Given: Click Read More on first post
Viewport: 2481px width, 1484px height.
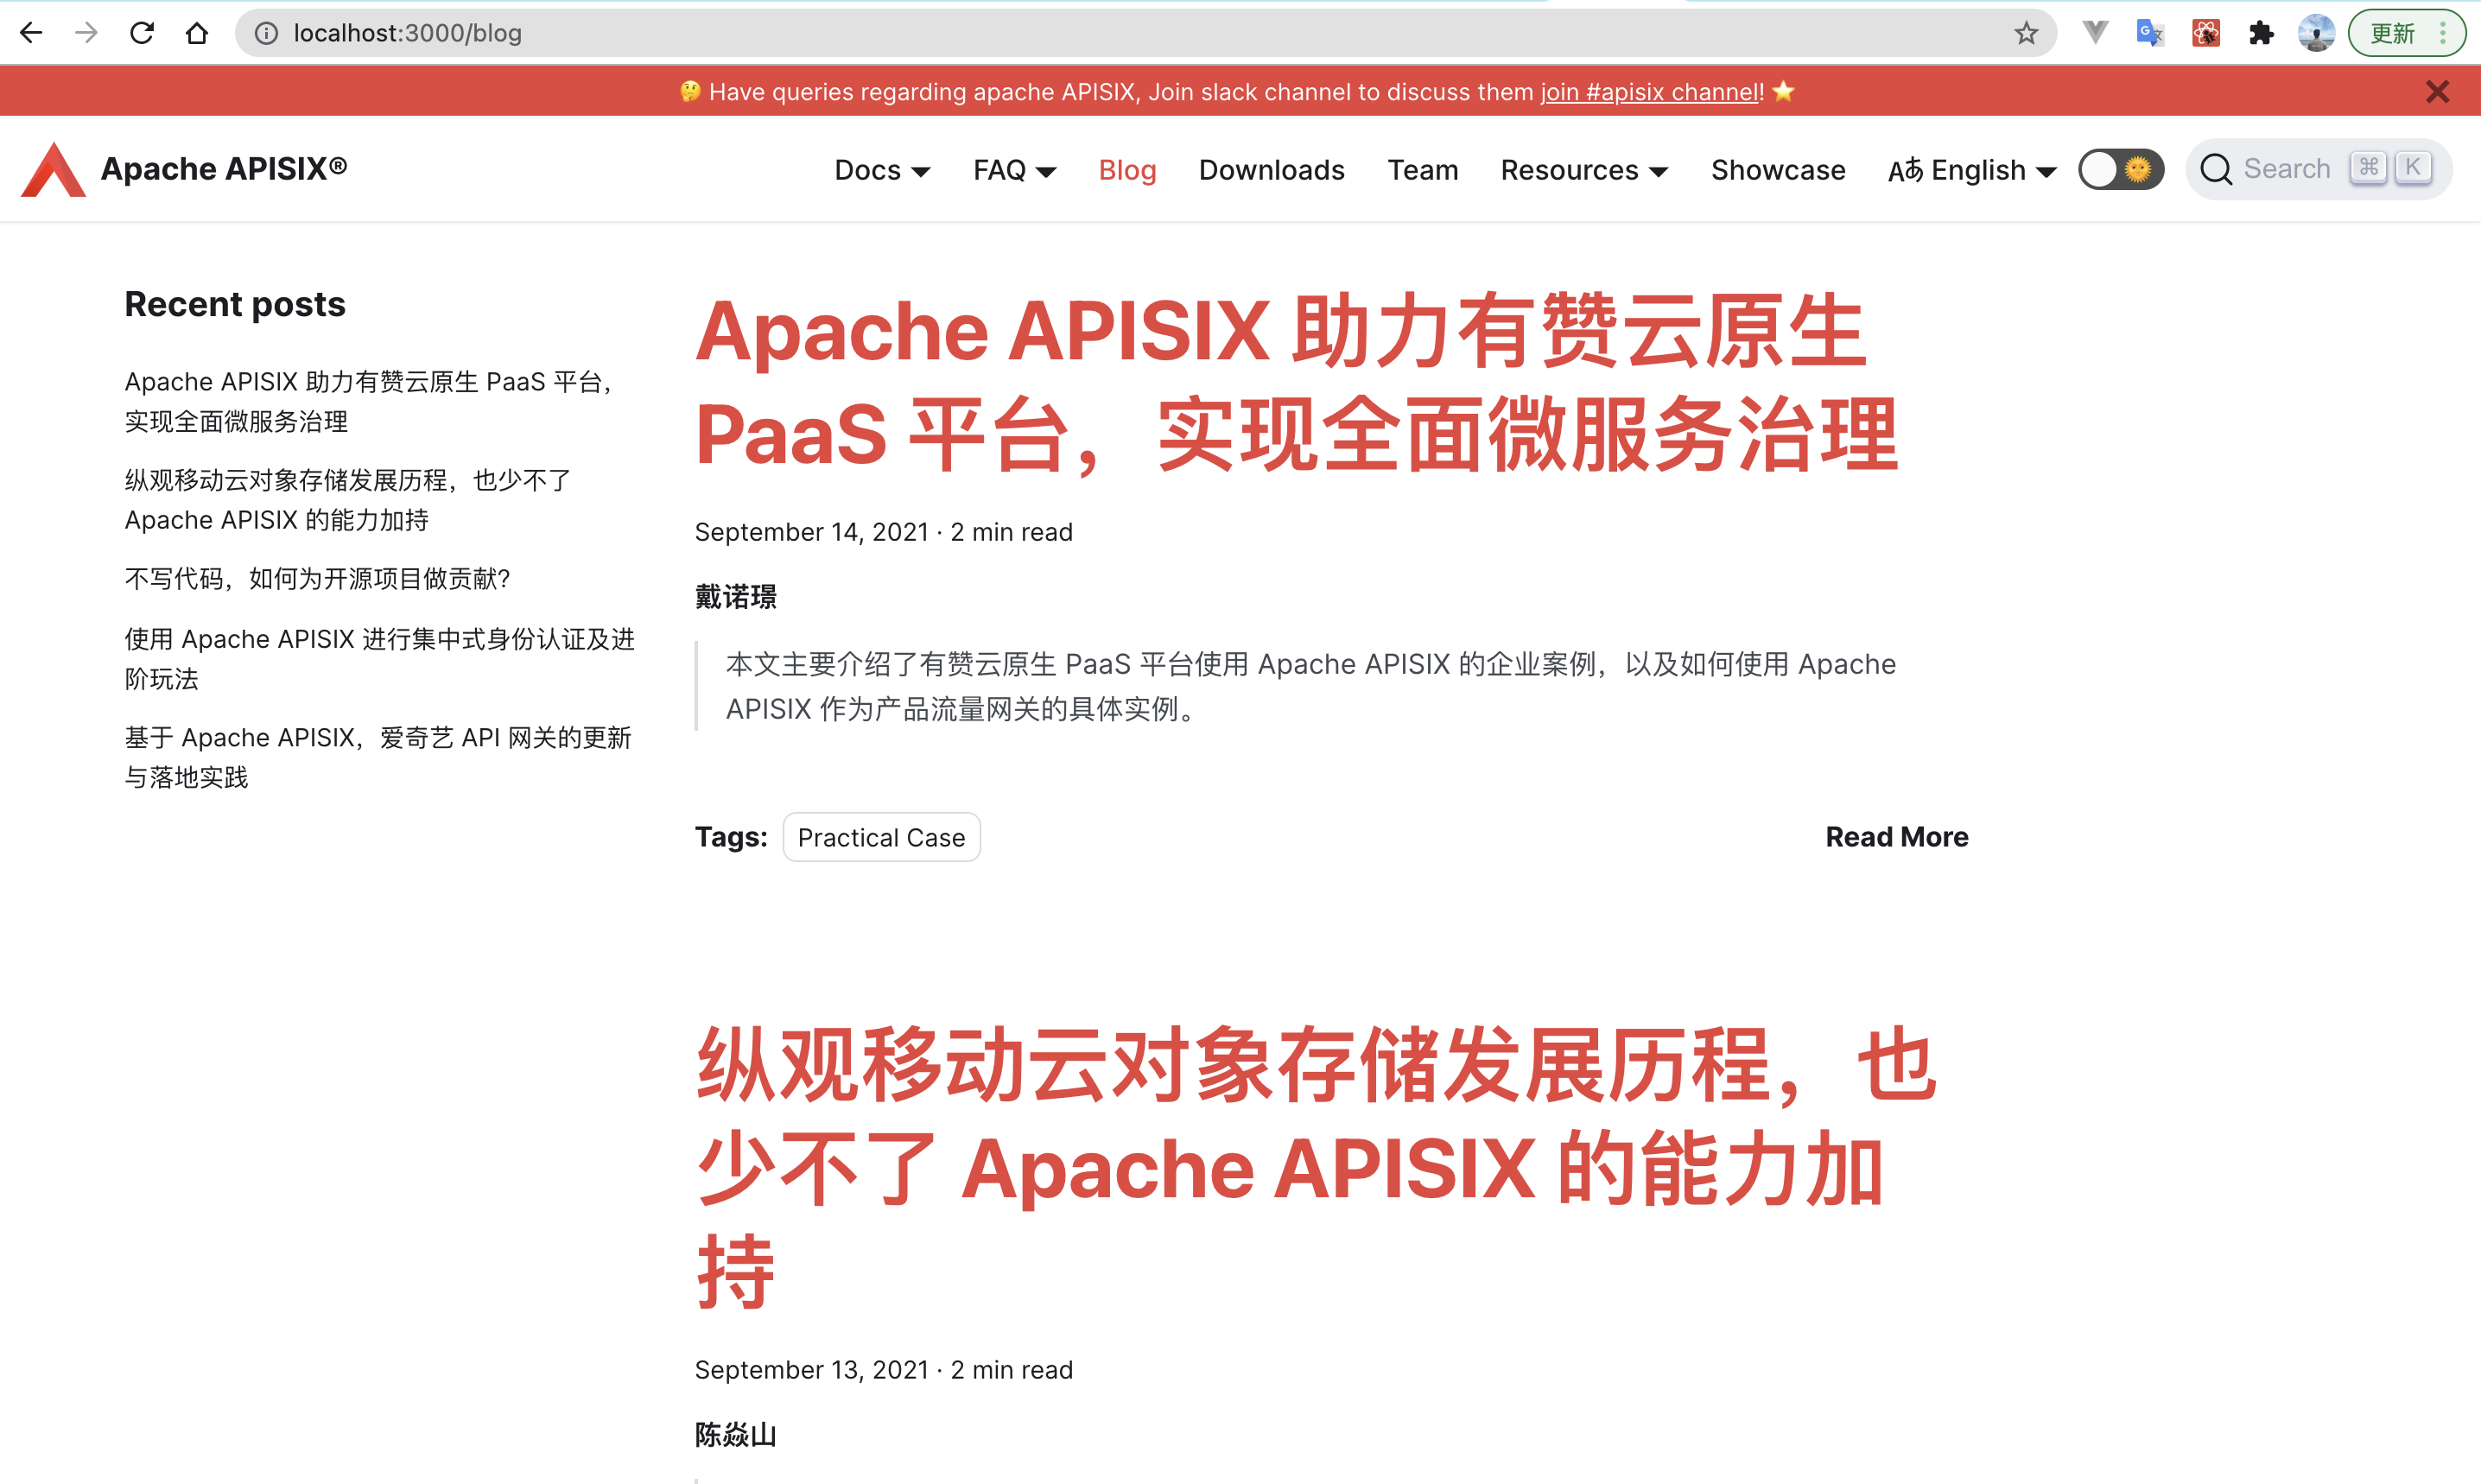Looking at the screenshot, I should [1896, 837].
